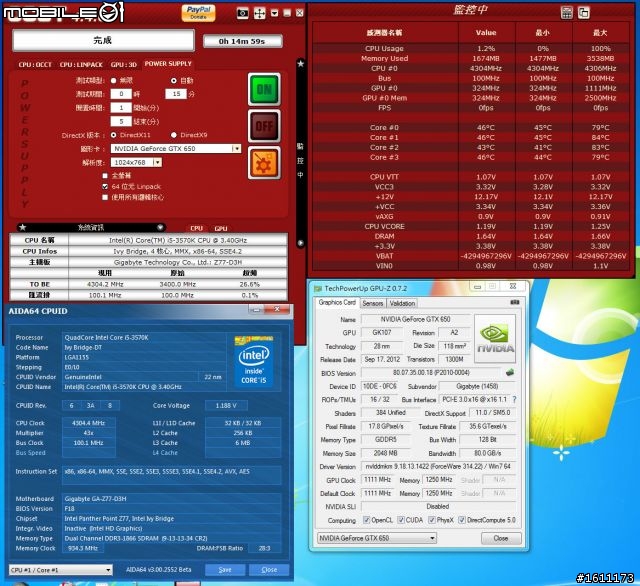This screenshot has height=586, width=640.
Task: Open the 1024x768 resolution dropdown
Action: point(136,162)
